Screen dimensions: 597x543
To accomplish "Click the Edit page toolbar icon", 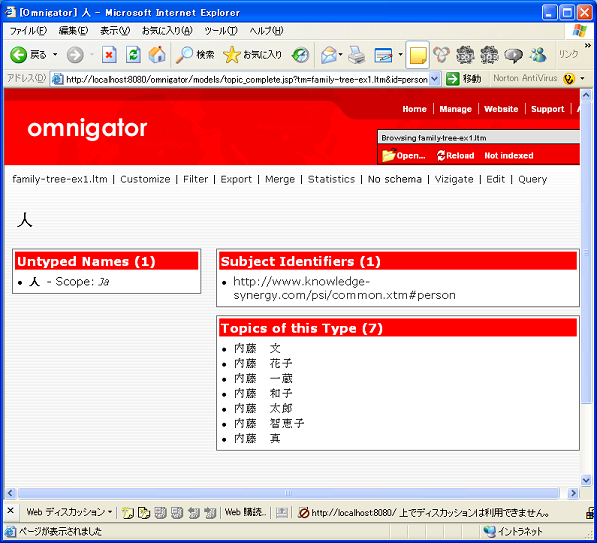I will (383, 55).
